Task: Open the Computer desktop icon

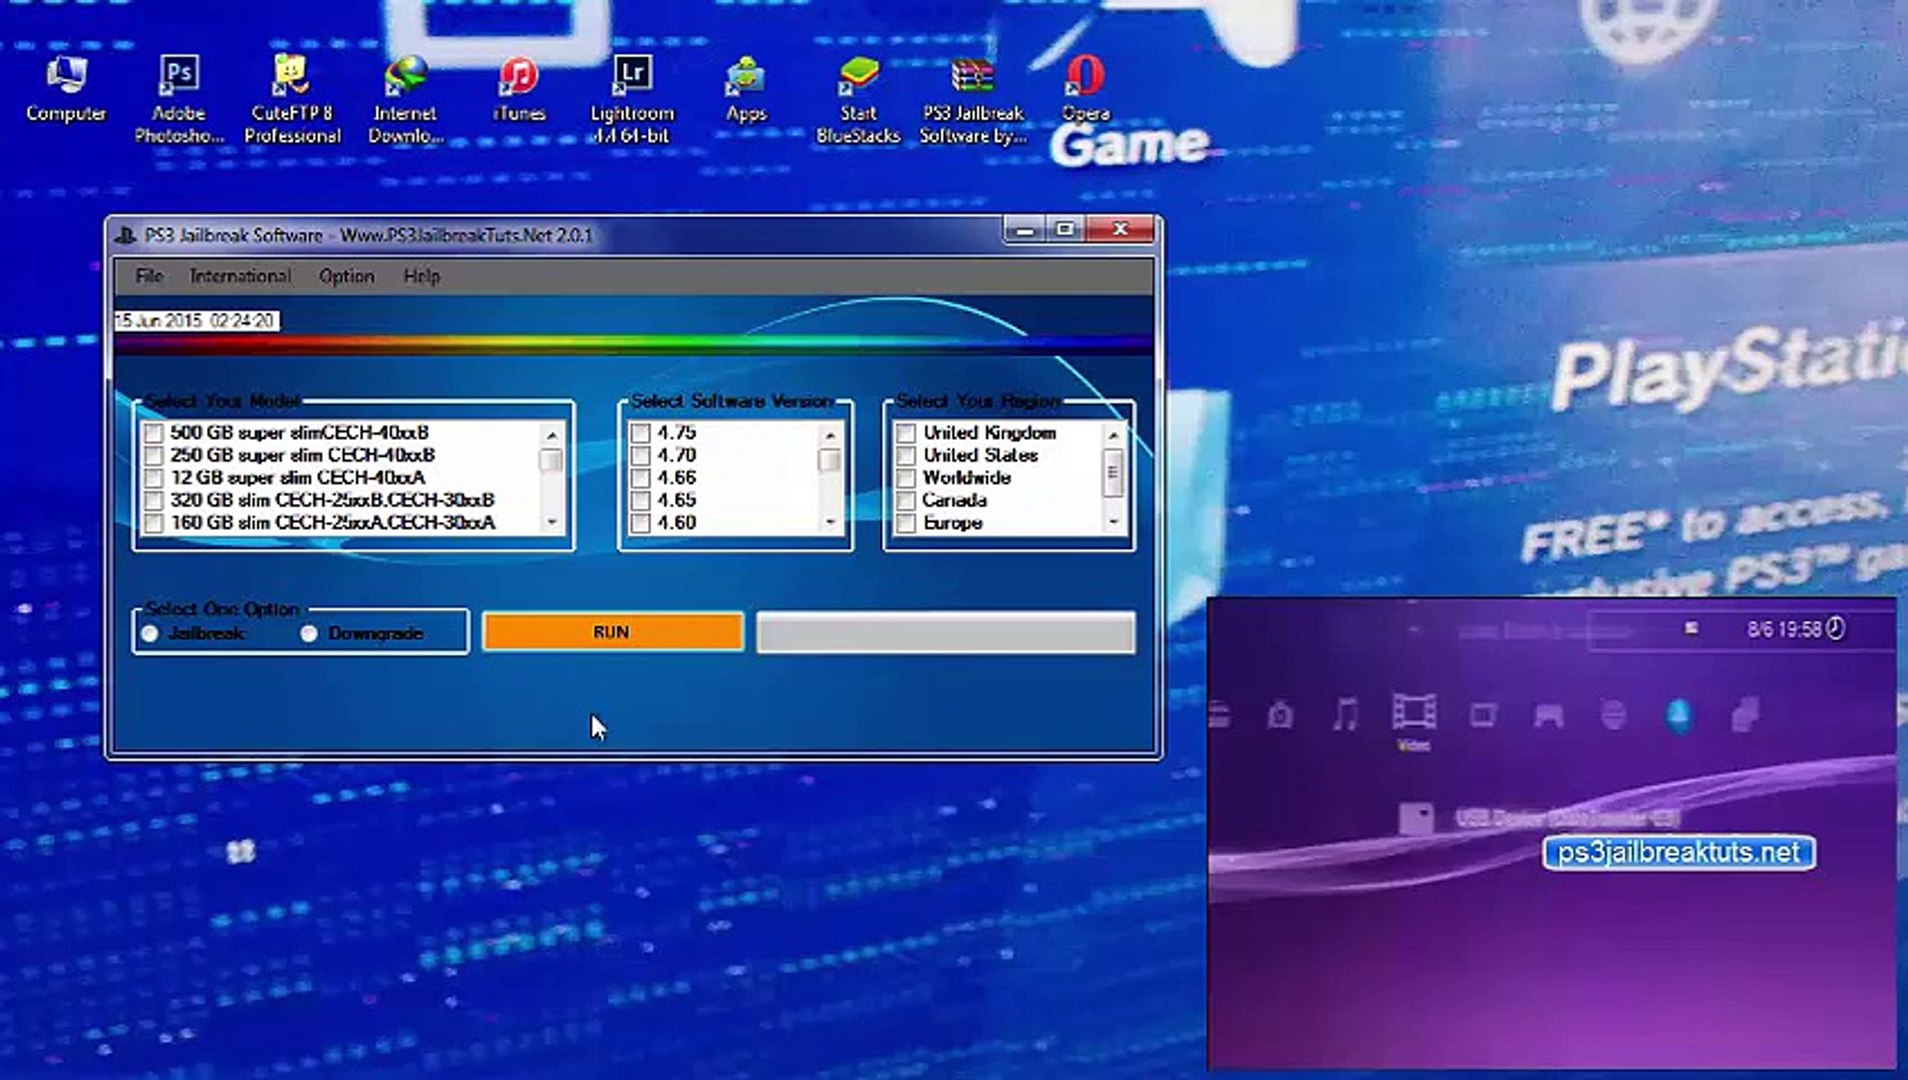Action: tap(66, 90)
